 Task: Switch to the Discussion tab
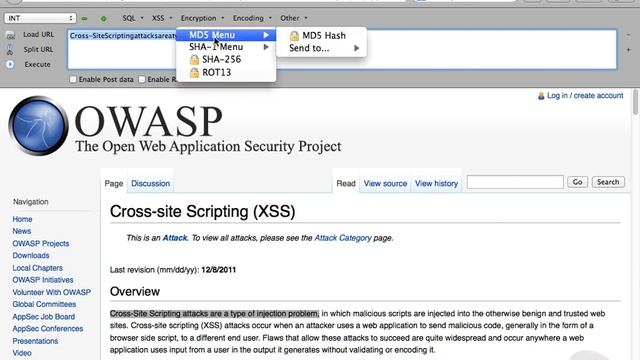[150, 184]
